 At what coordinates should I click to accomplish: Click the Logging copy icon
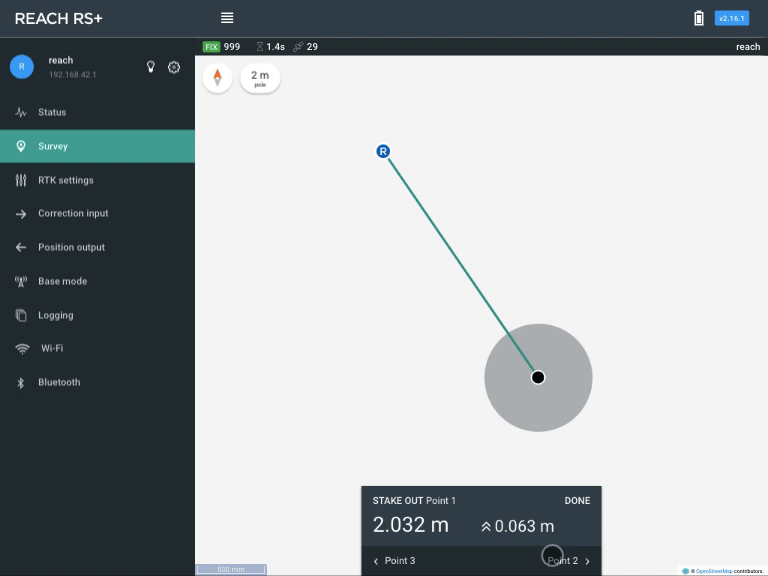(21, 315)
